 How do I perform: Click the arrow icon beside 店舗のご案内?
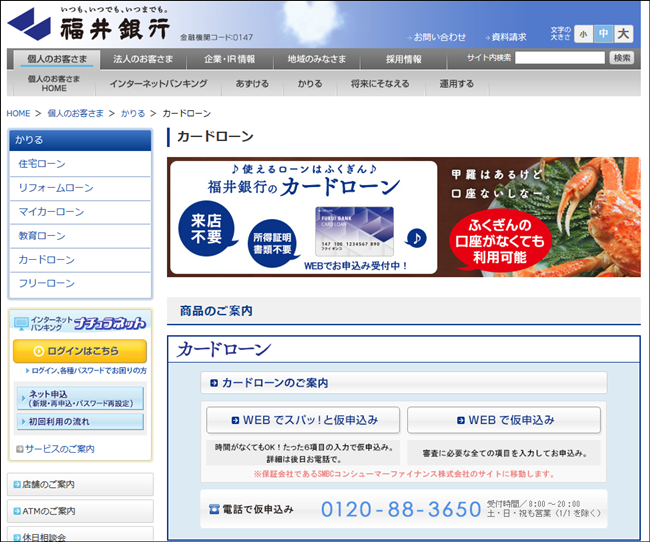[x=17, y=484]
